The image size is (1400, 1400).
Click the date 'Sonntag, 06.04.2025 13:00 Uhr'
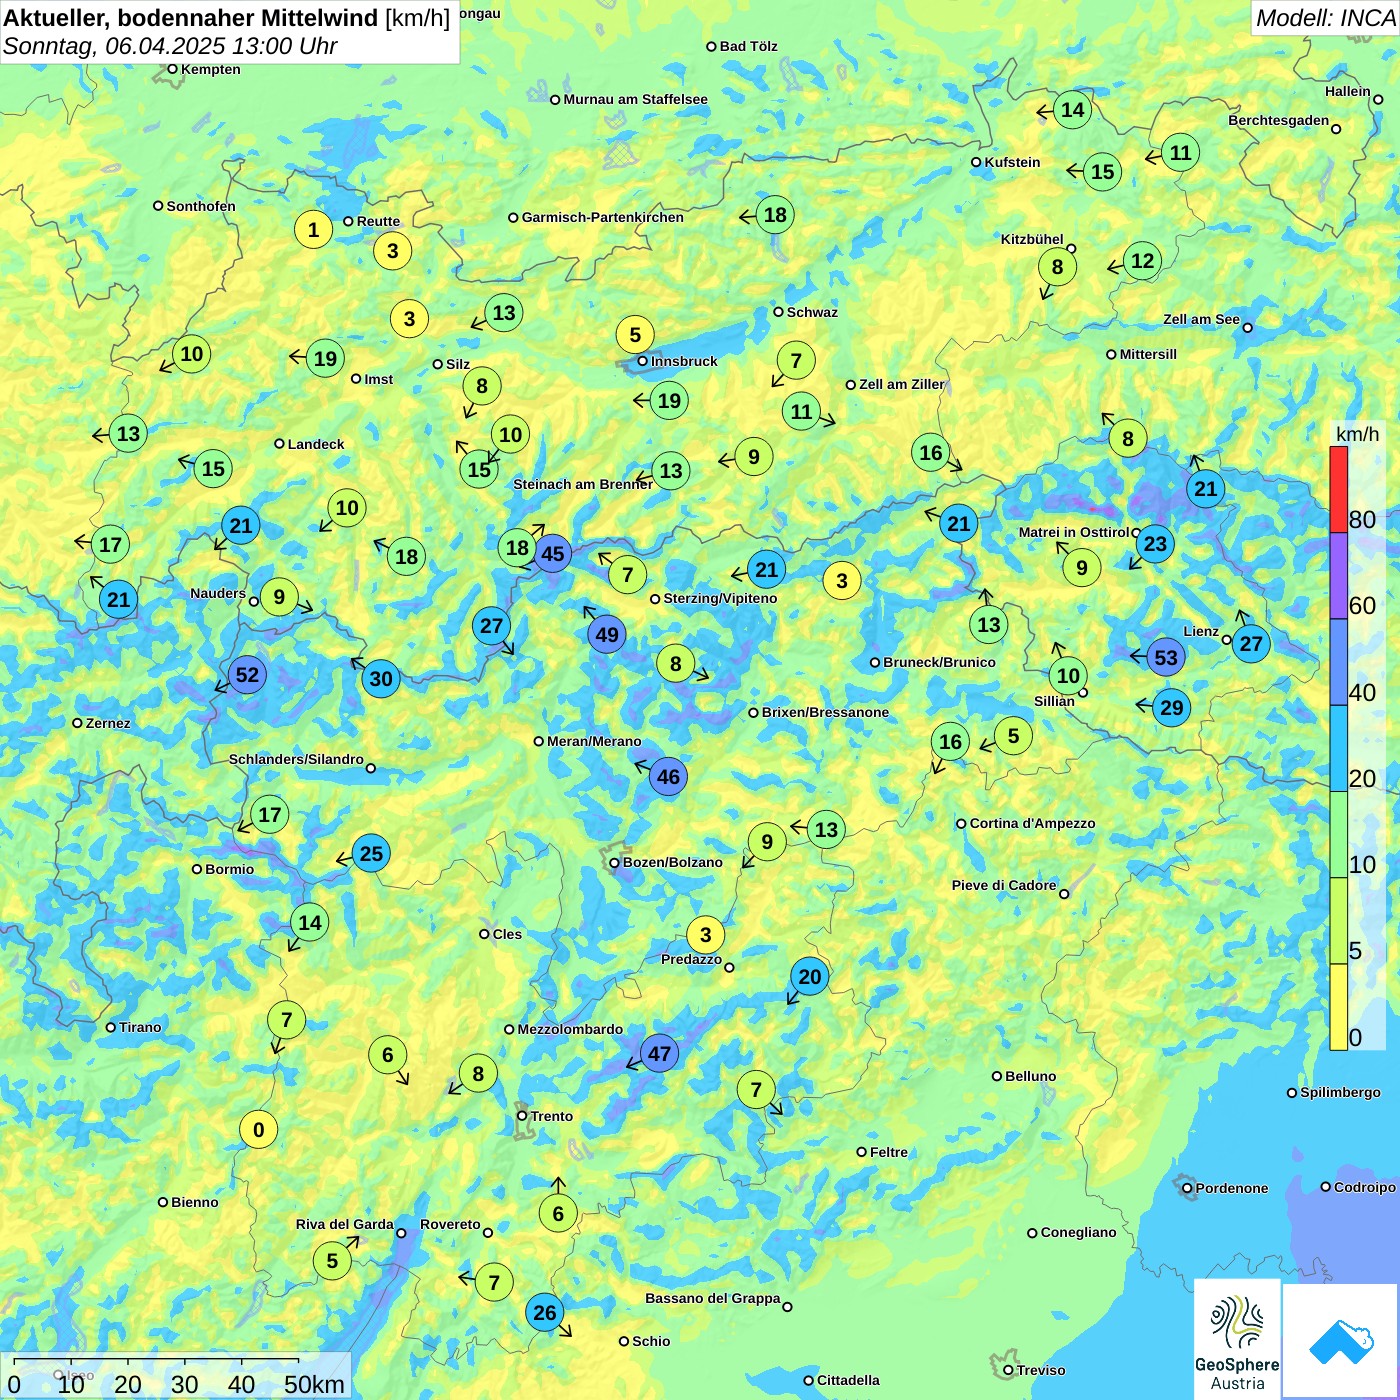[170, 46]
